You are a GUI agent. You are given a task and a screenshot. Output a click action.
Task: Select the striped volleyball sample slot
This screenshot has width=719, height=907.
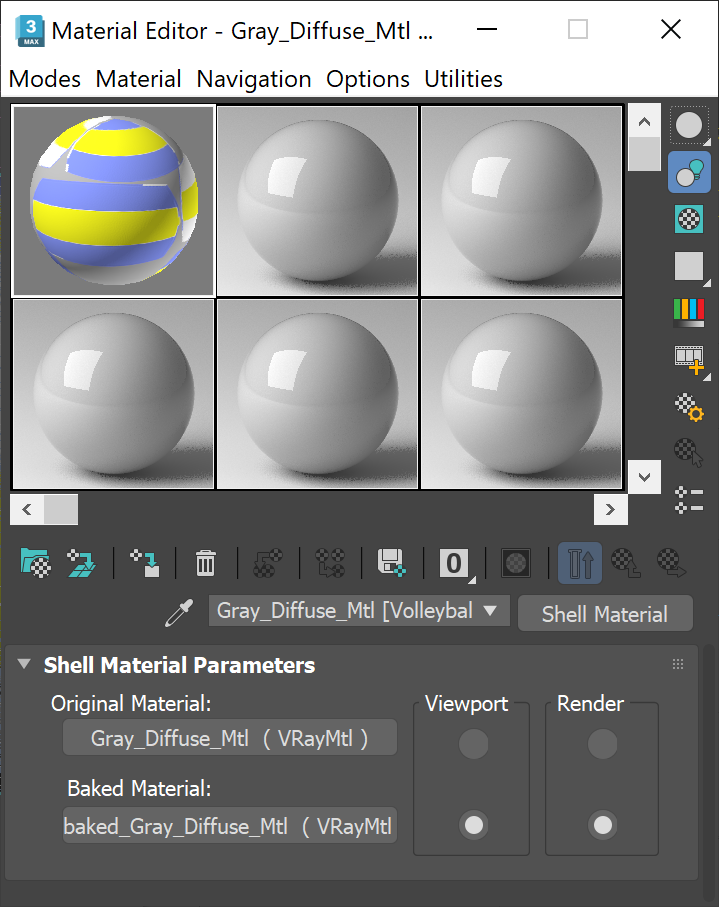coord(113,201)
